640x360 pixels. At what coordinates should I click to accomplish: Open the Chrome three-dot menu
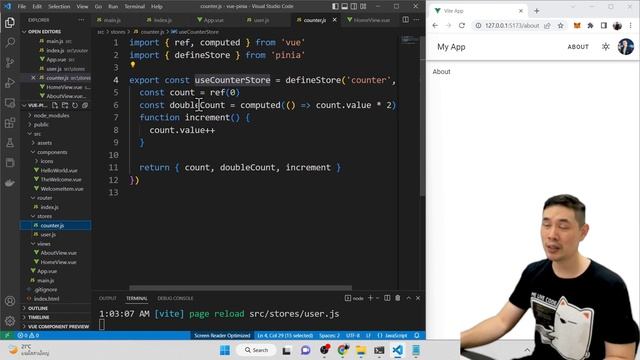631,25
